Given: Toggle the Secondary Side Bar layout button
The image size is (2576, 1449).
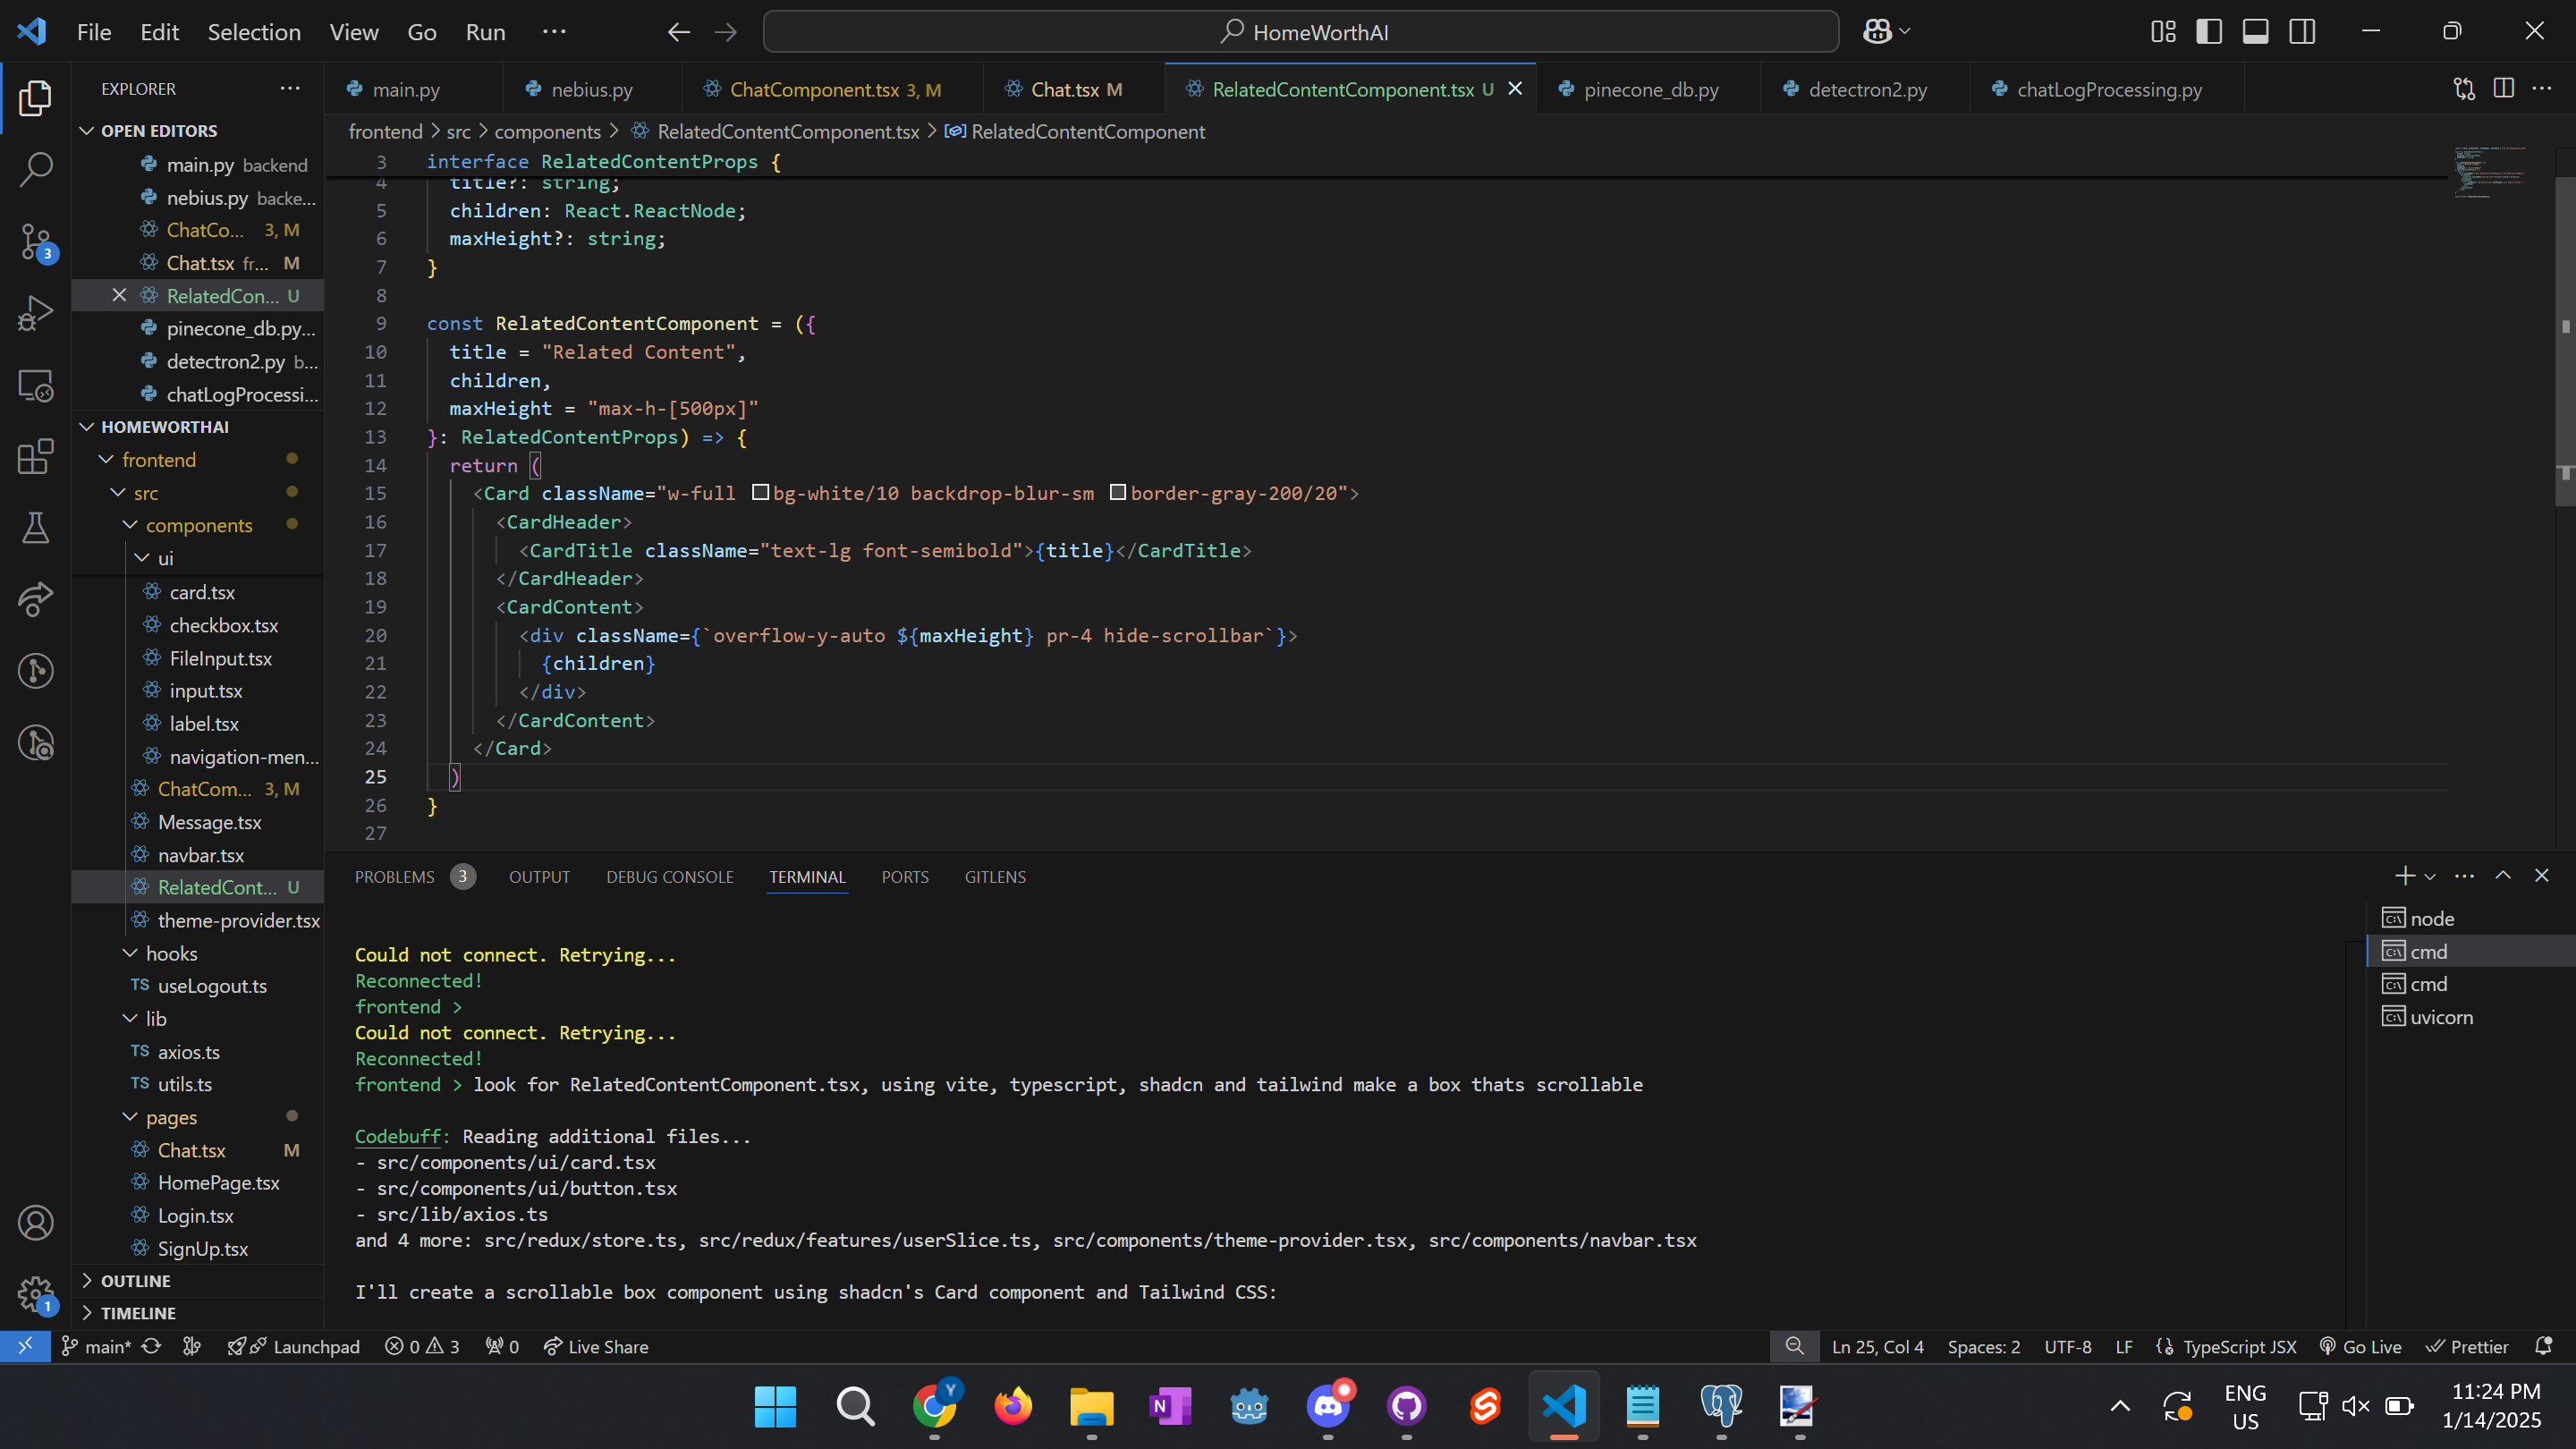Looking at the screenshot, I should click(x=2302, y=32).
